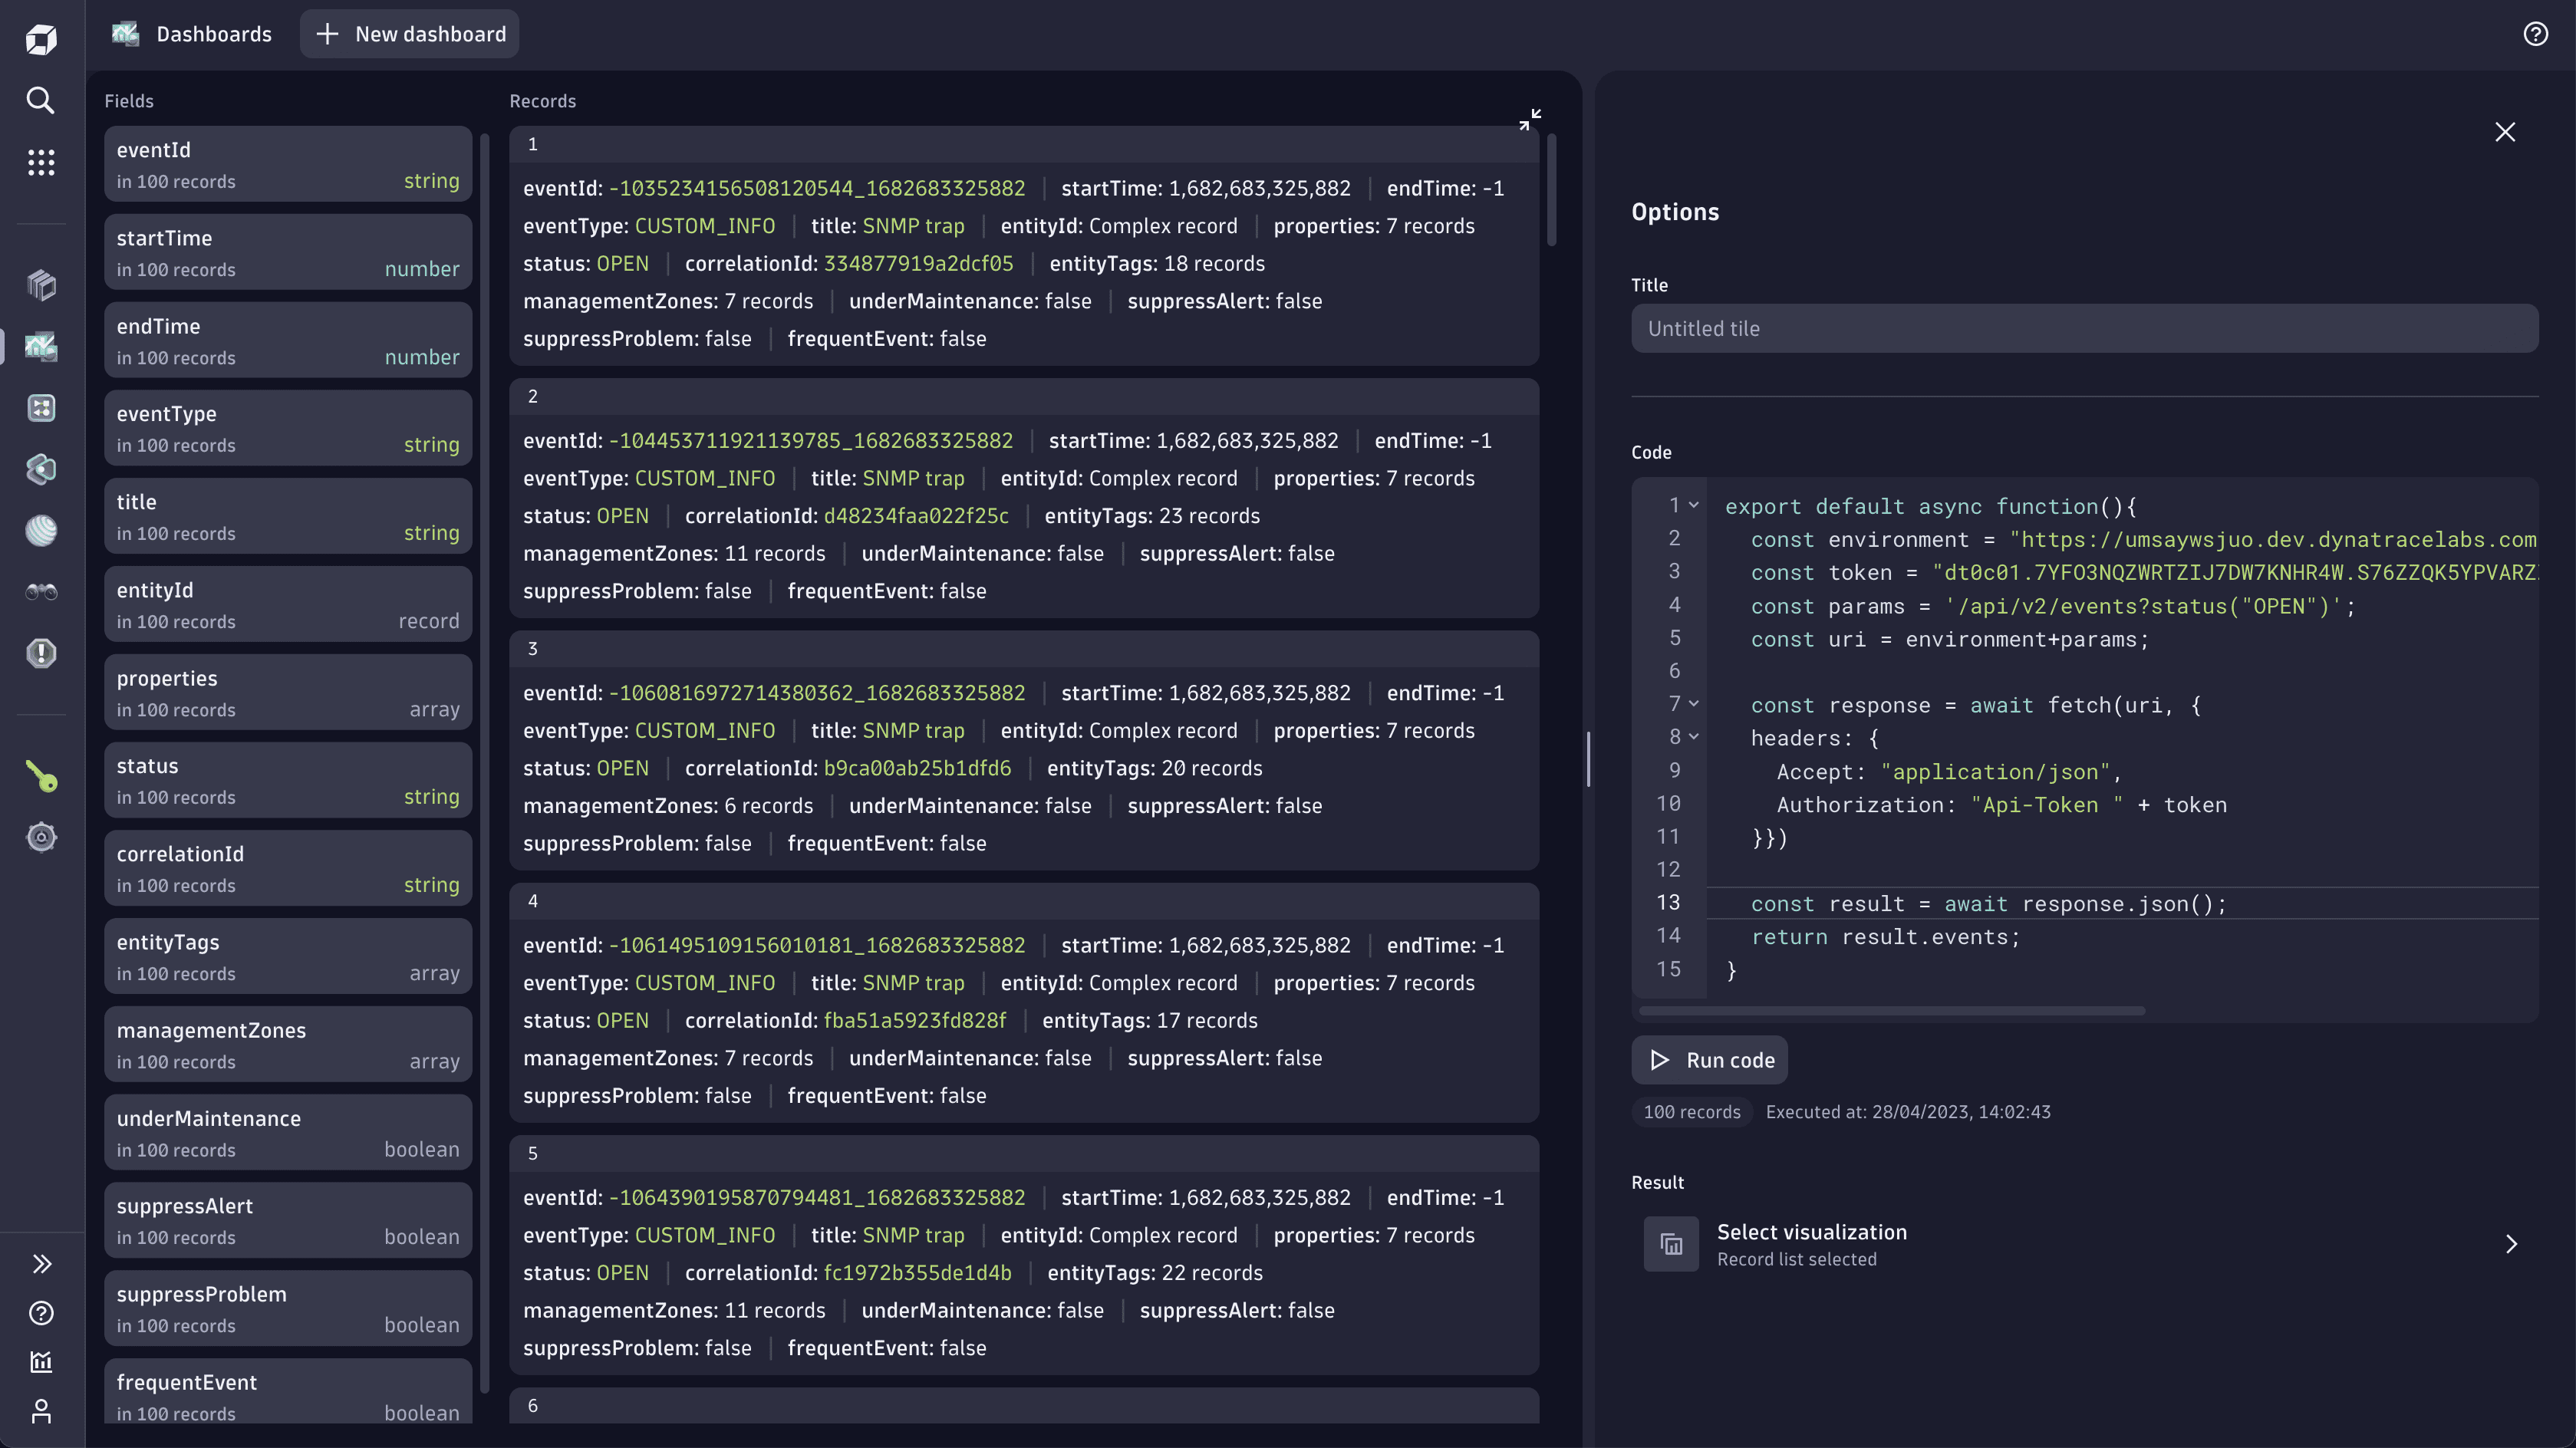The width and height of the screenshot is (2576, 1448).
Task: Click the Dynatrace logo in the sidebar
Action: pos(41,39)
